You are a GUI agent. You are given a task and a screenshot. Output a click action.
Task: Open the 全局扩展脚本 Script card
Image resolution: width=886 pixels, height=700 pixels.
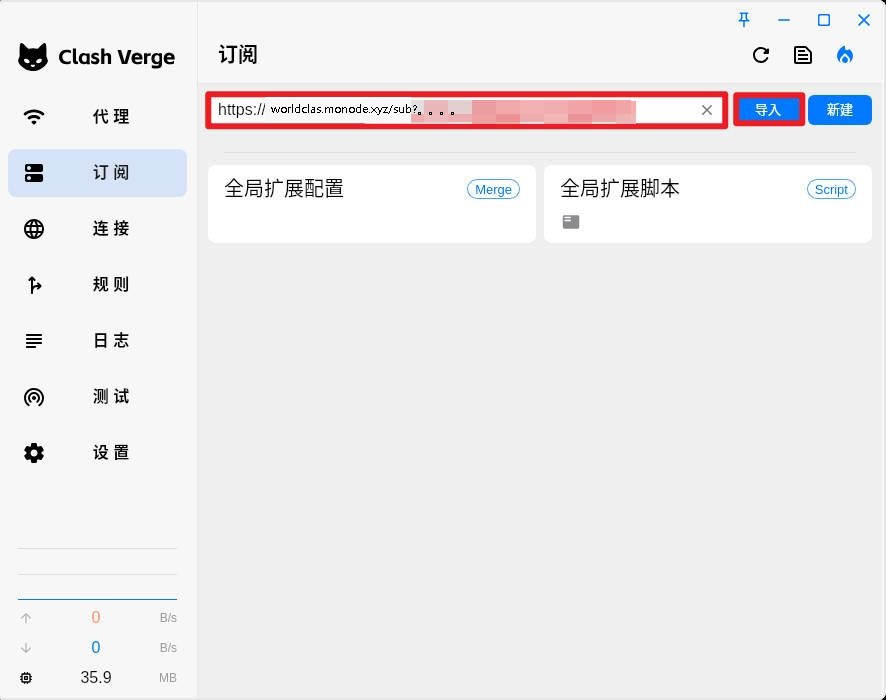(707, 204)
